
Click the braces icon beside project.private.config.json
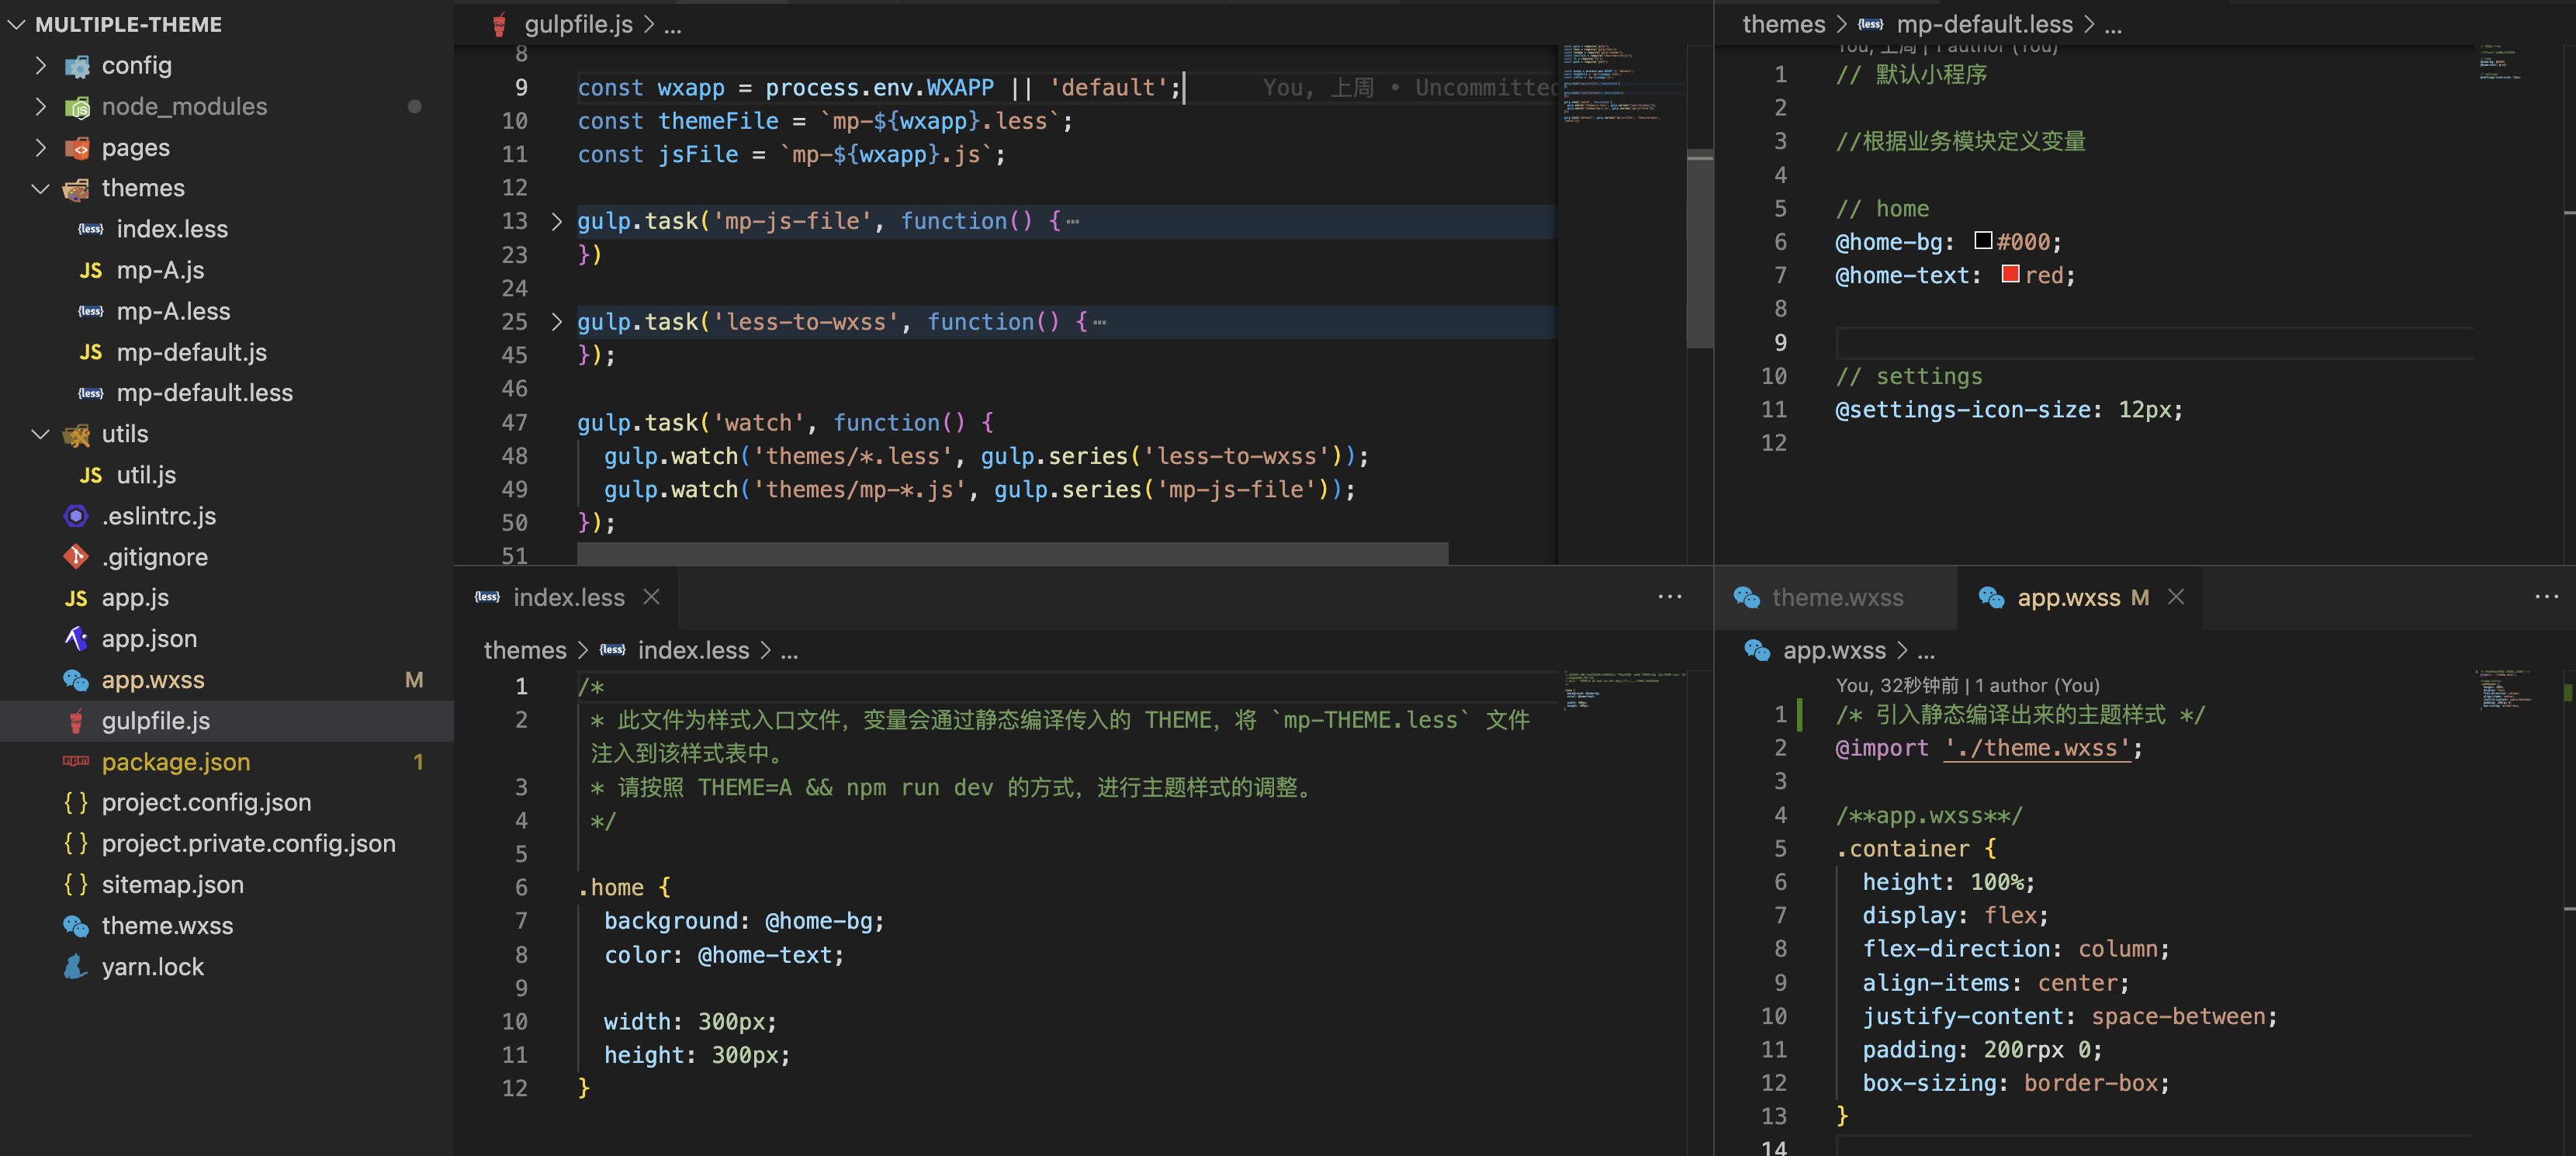pyautogui.click(x=76, y=843)
